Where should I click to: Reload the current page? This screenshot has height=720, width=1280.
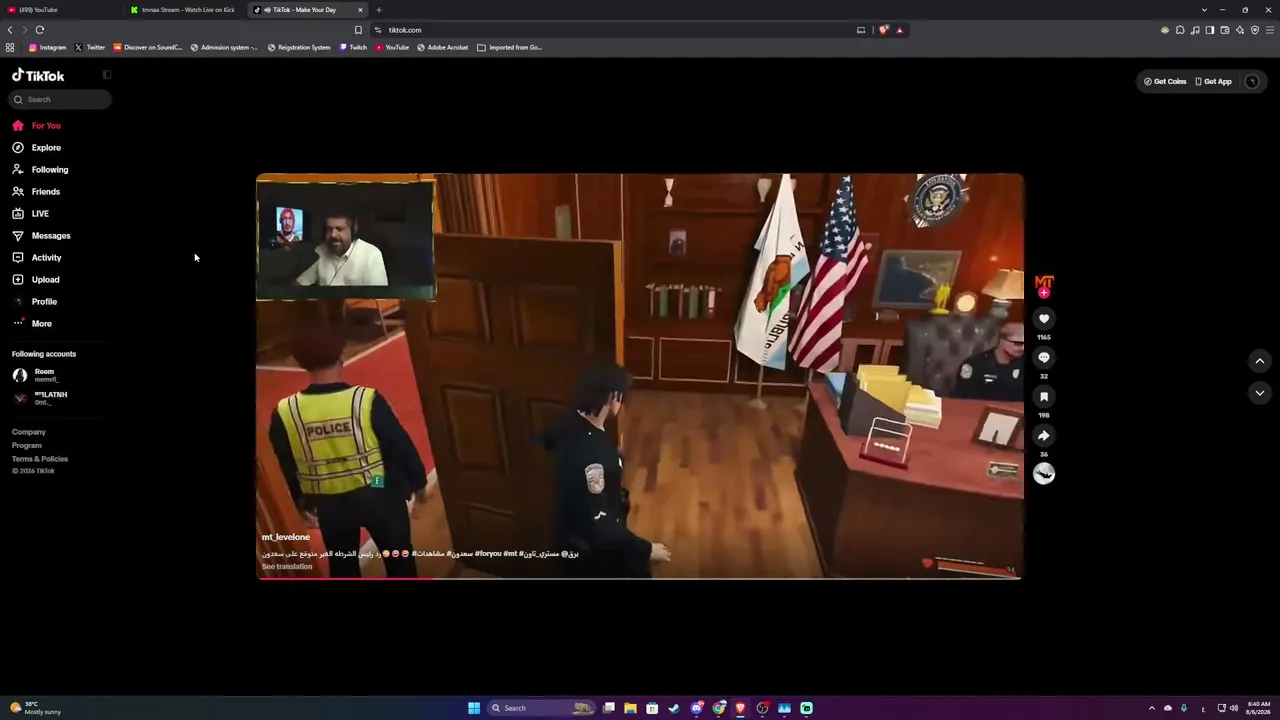[x=40, y=30]
